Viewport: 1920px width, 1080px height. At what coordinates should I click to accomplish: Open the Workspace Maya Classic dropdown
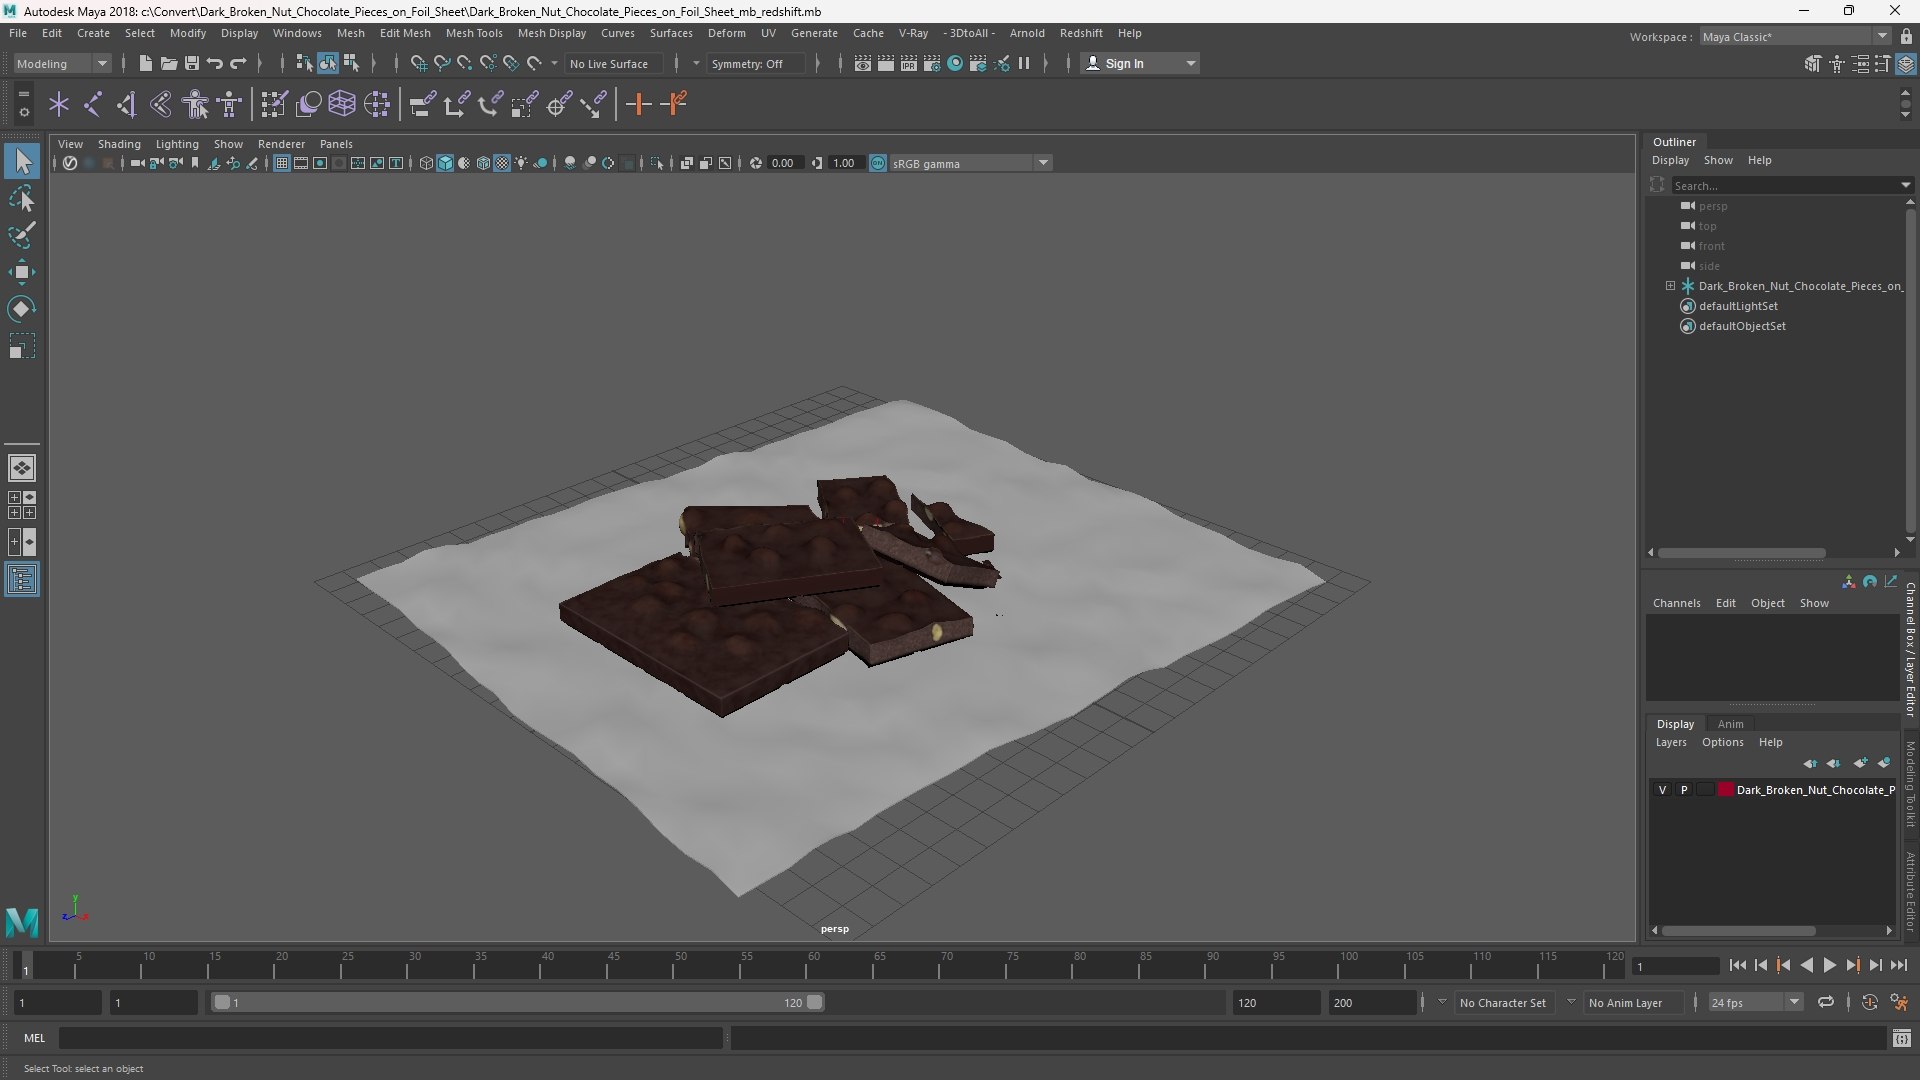click(1795, 37)
